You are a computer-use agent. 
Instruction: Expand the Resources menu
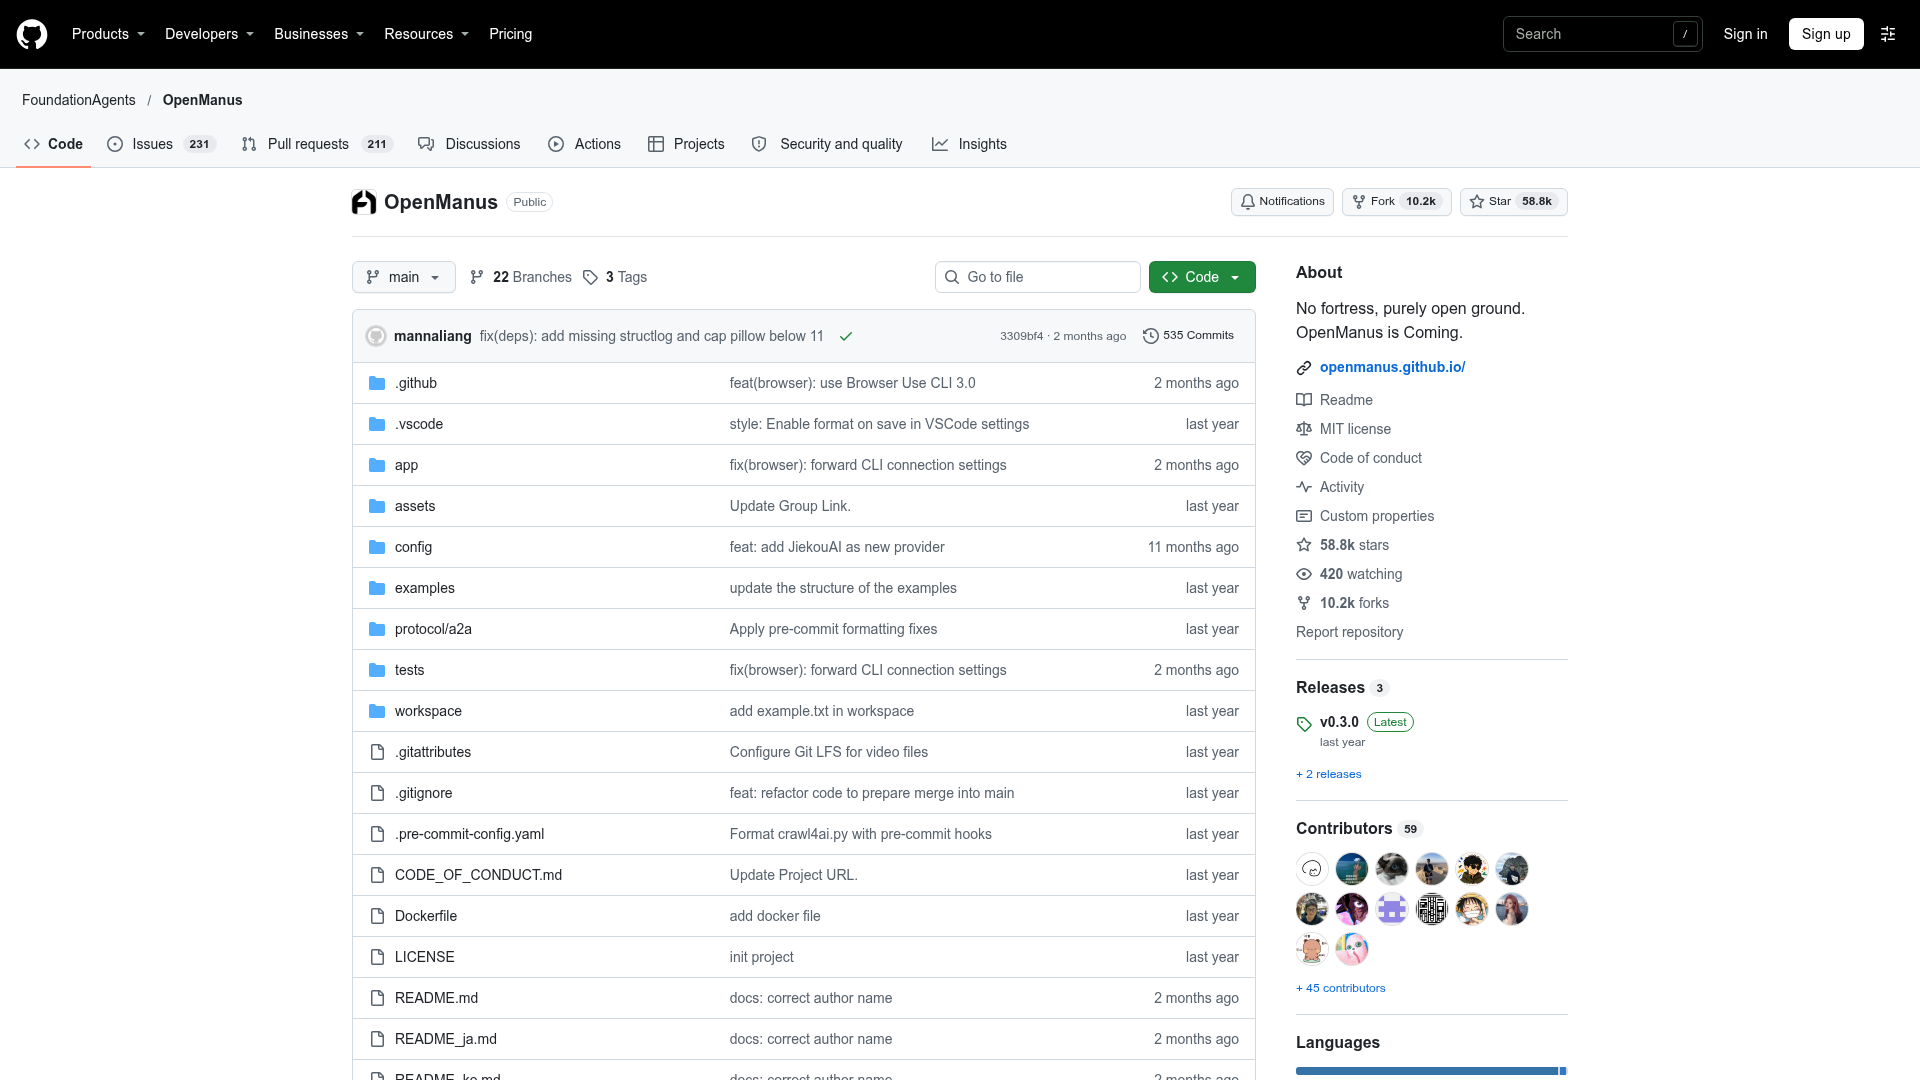[426, 34]
